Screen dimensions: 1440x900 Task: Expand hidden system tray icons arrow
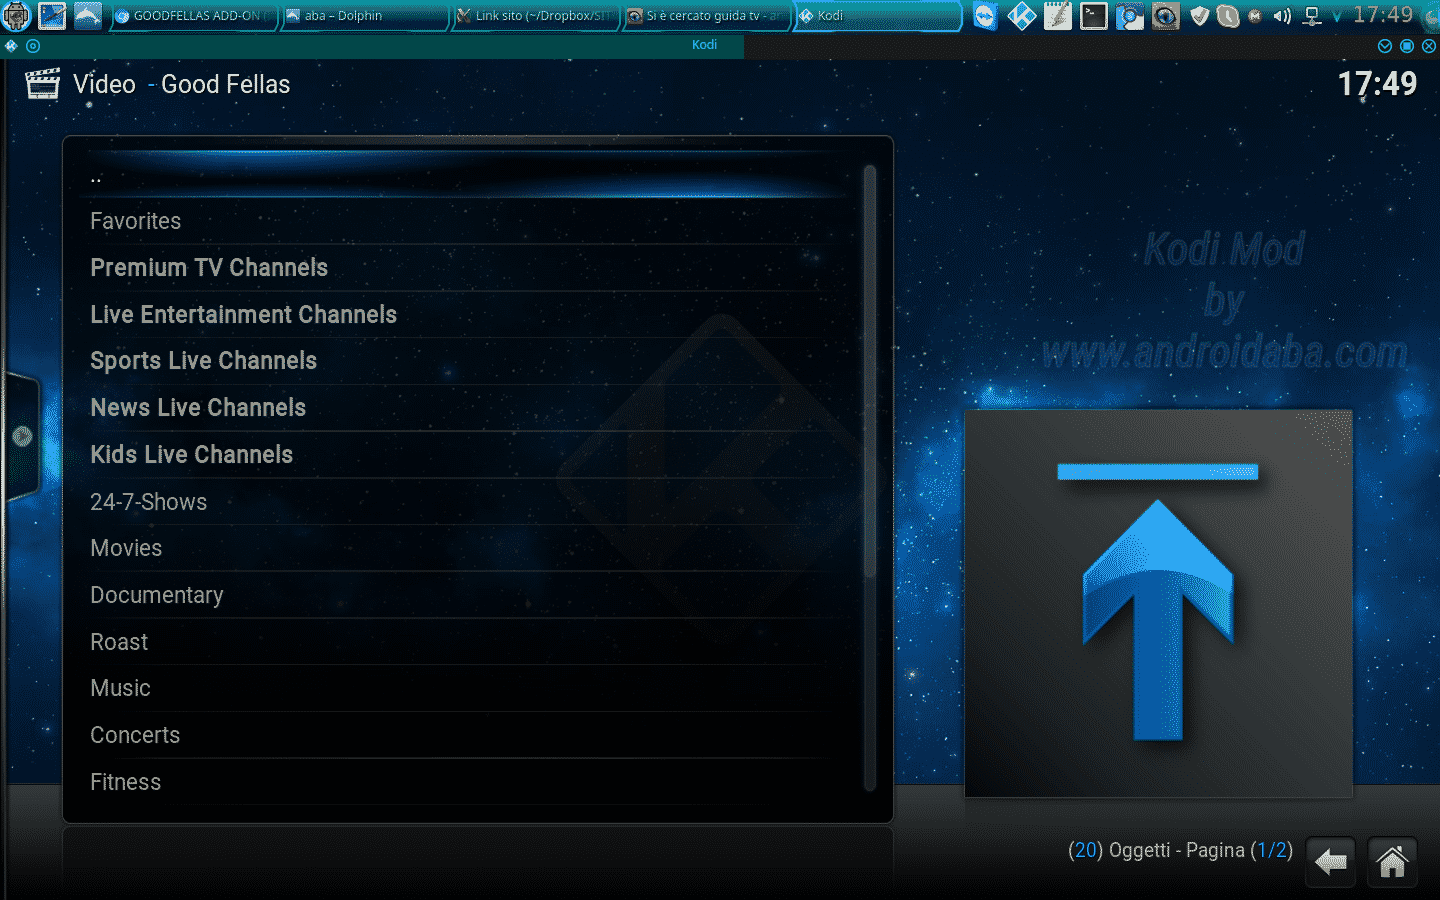pyautogui.click(x=1337, y=17)
